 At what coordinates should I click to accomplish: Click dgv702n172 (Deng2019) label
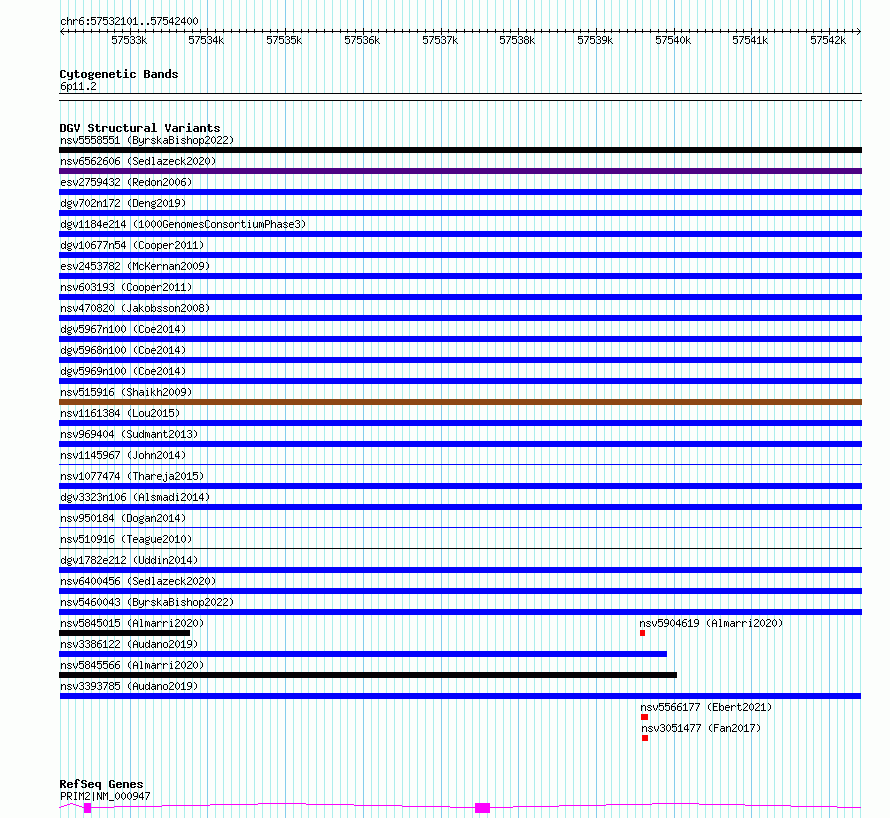(123, 203)
